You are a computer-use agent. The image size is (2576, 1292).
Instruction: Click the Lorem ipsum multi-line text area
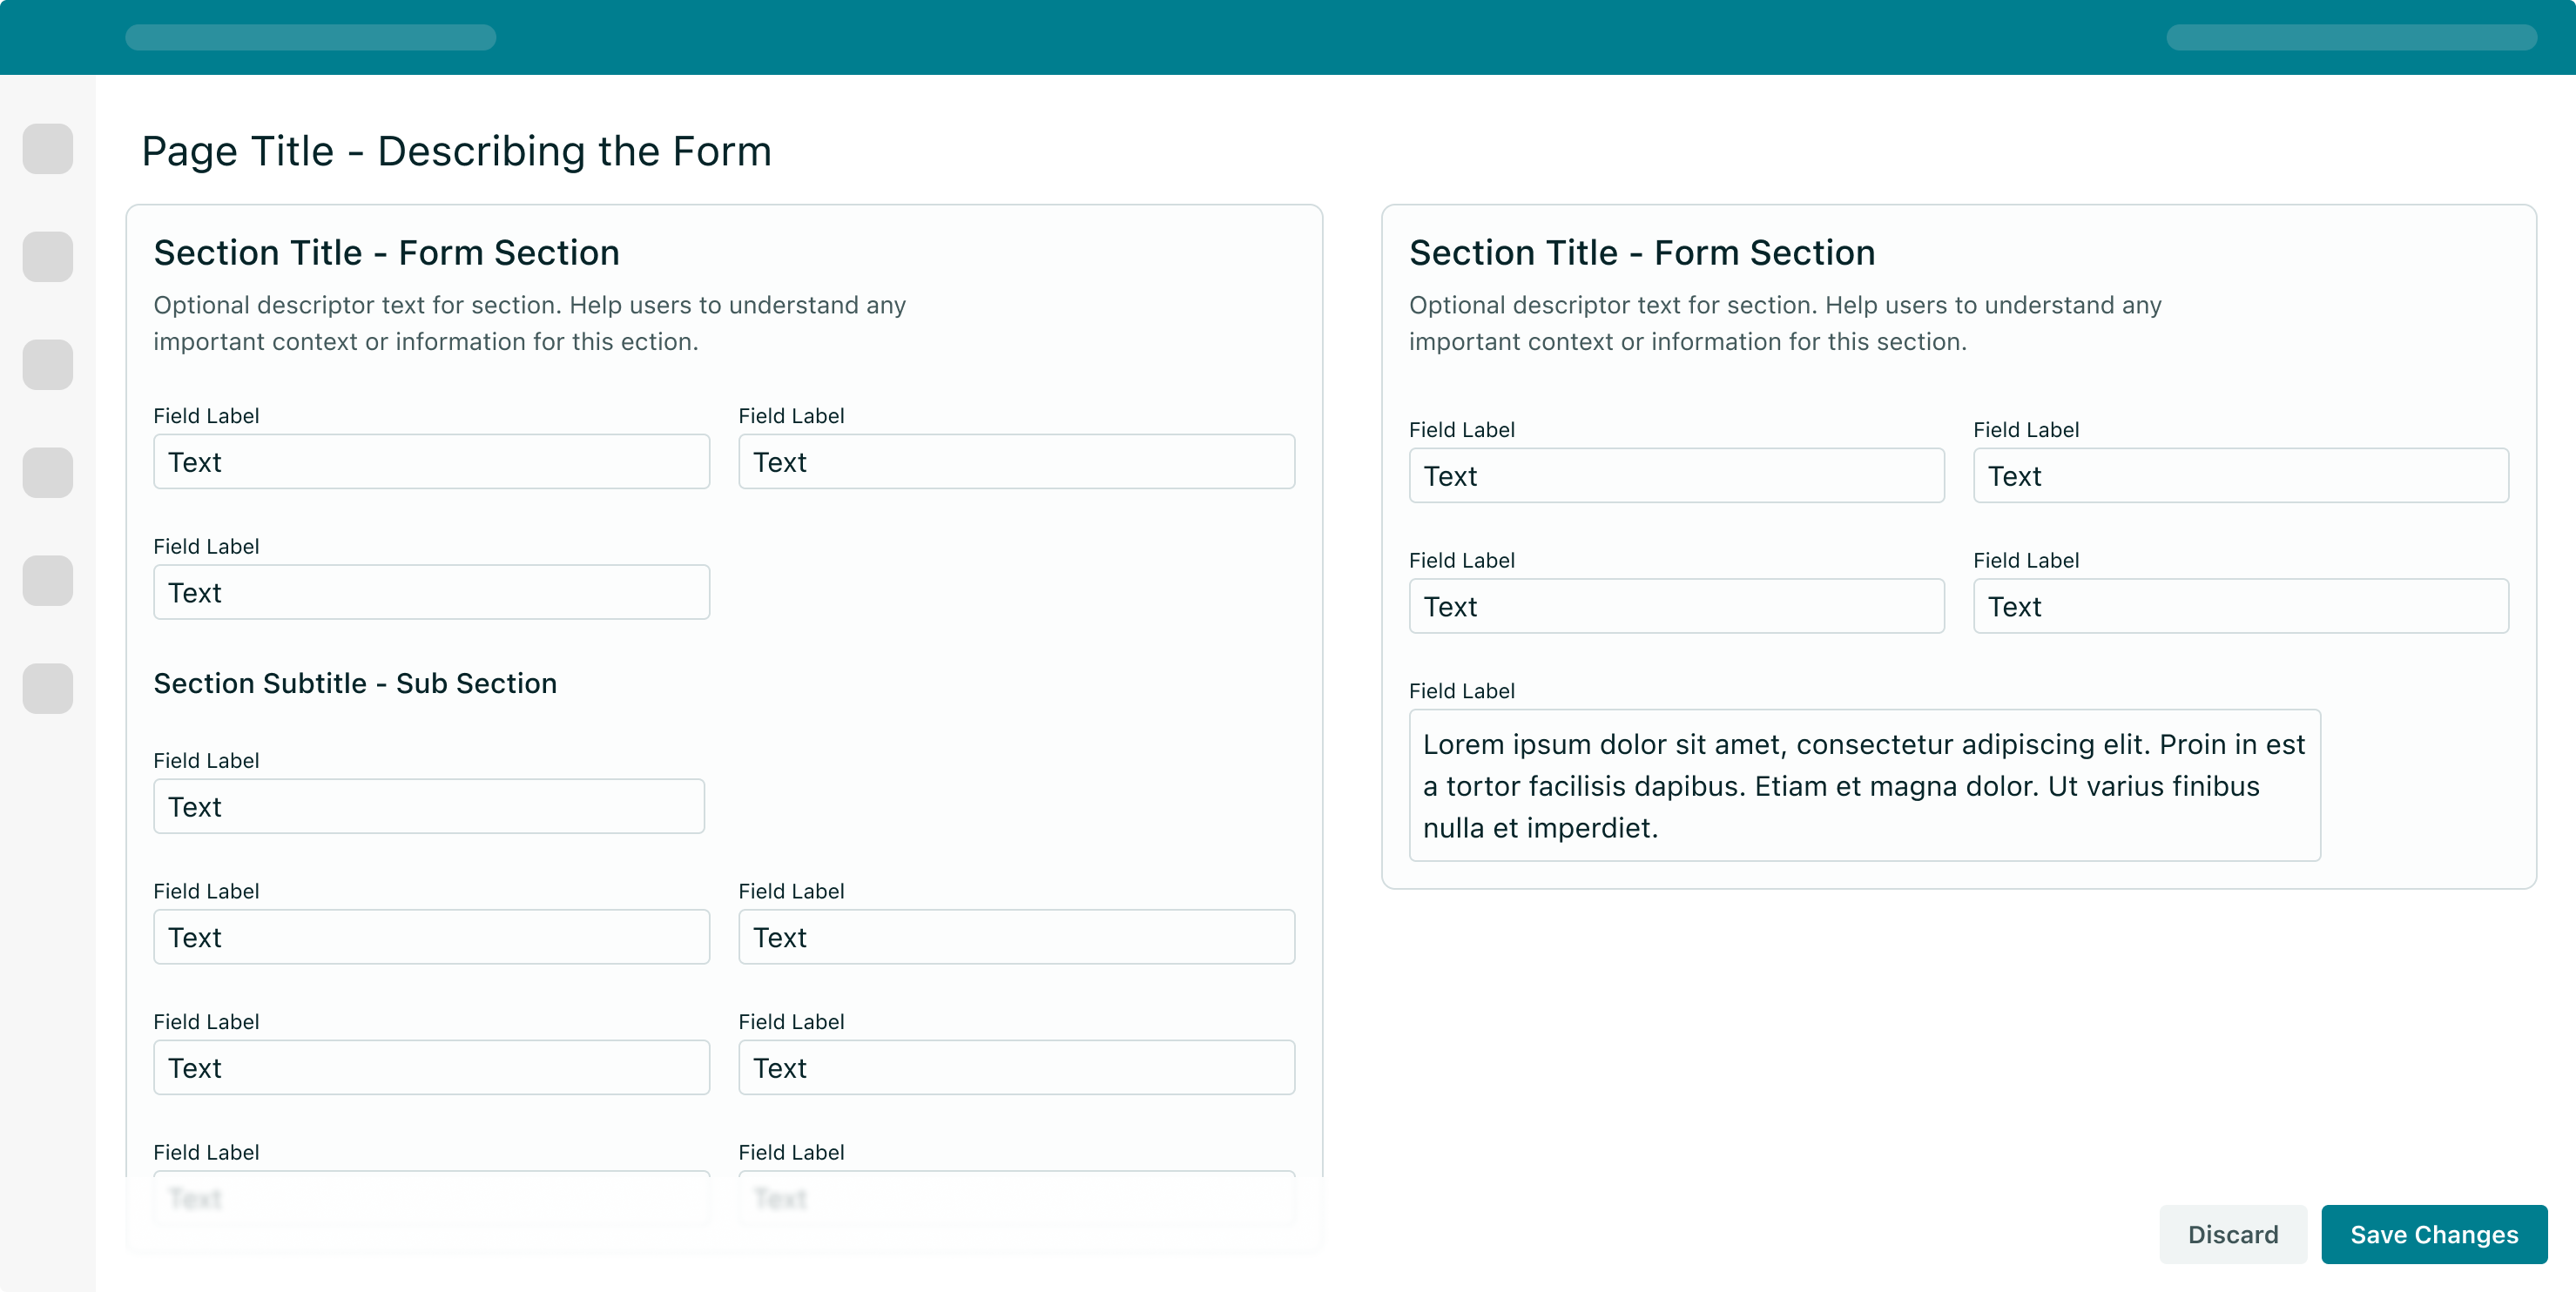(1865, 785)
